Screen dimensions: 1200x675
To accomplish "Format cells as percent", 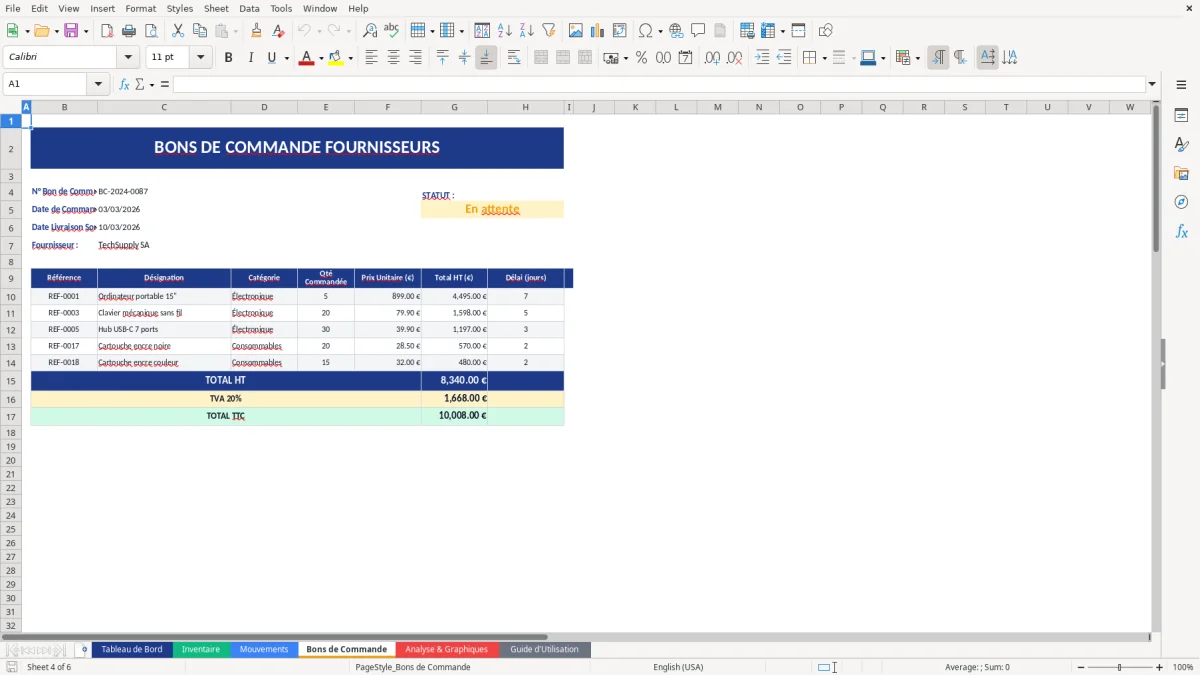I will pyautogui.click(x=641, y=57).
